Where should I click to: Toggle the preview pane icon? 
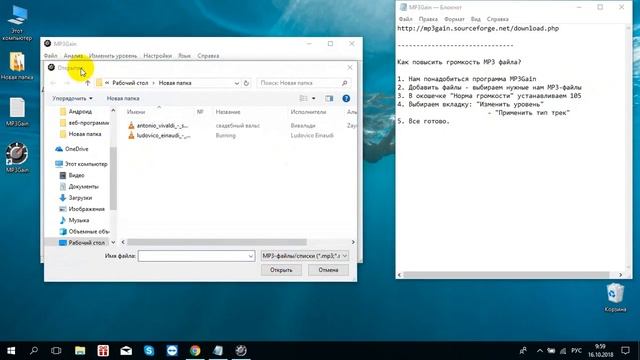tap(329, 98)
